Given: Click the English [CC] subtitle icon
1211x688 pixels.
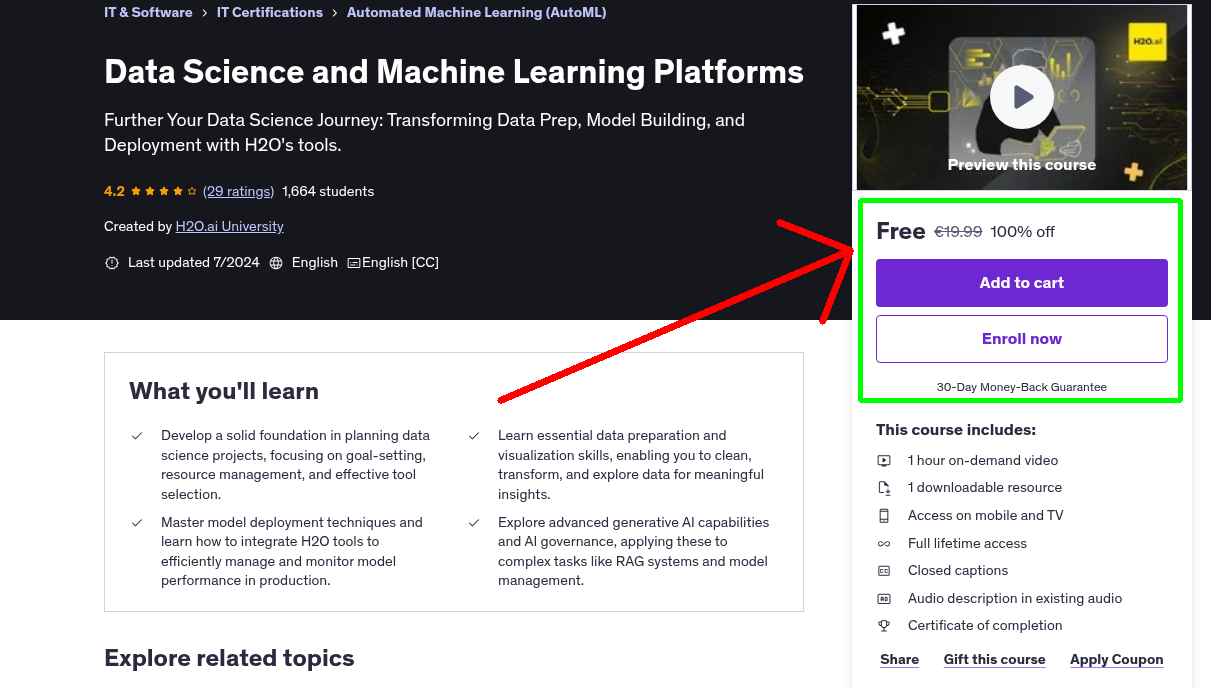Looking at the screenshot, I should point(353,262).
